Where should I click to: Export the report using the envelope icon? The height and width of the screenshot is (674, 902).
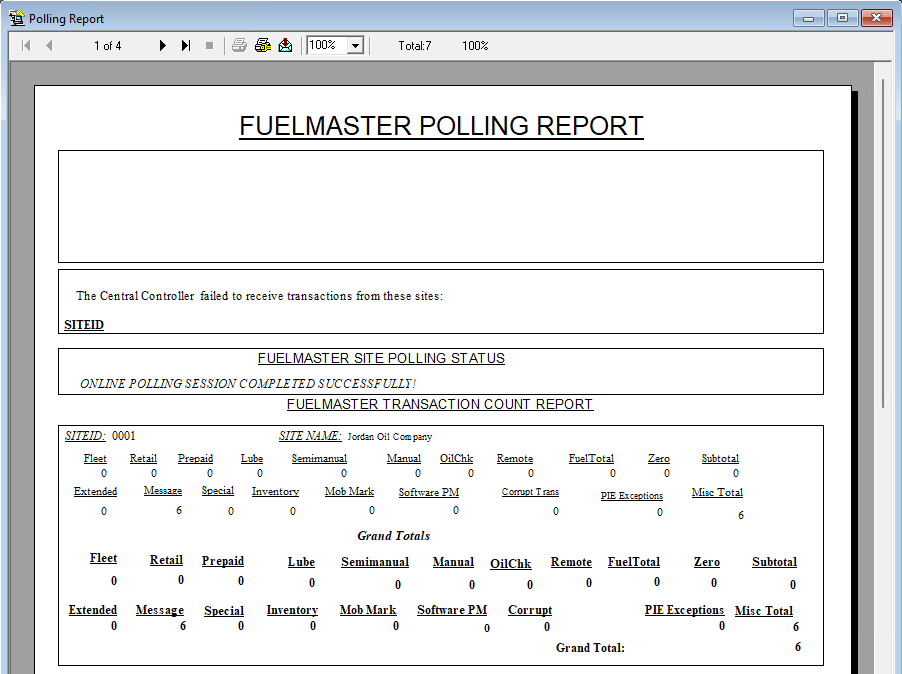coord(285,45)
